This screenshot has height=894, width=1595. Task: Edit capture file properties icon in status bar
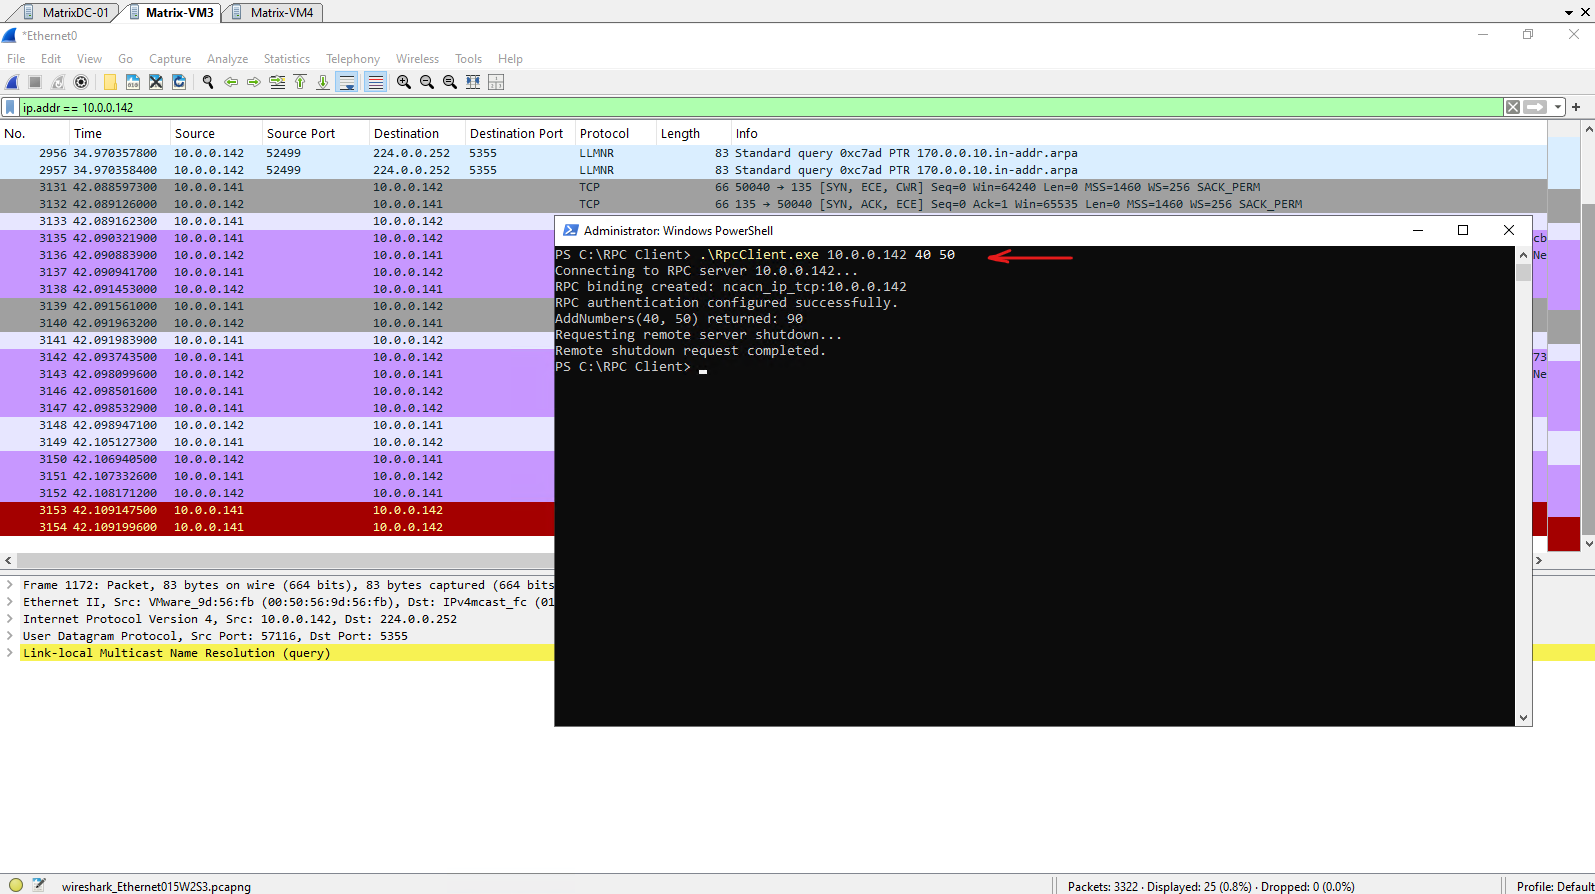[x=39, y=885]
